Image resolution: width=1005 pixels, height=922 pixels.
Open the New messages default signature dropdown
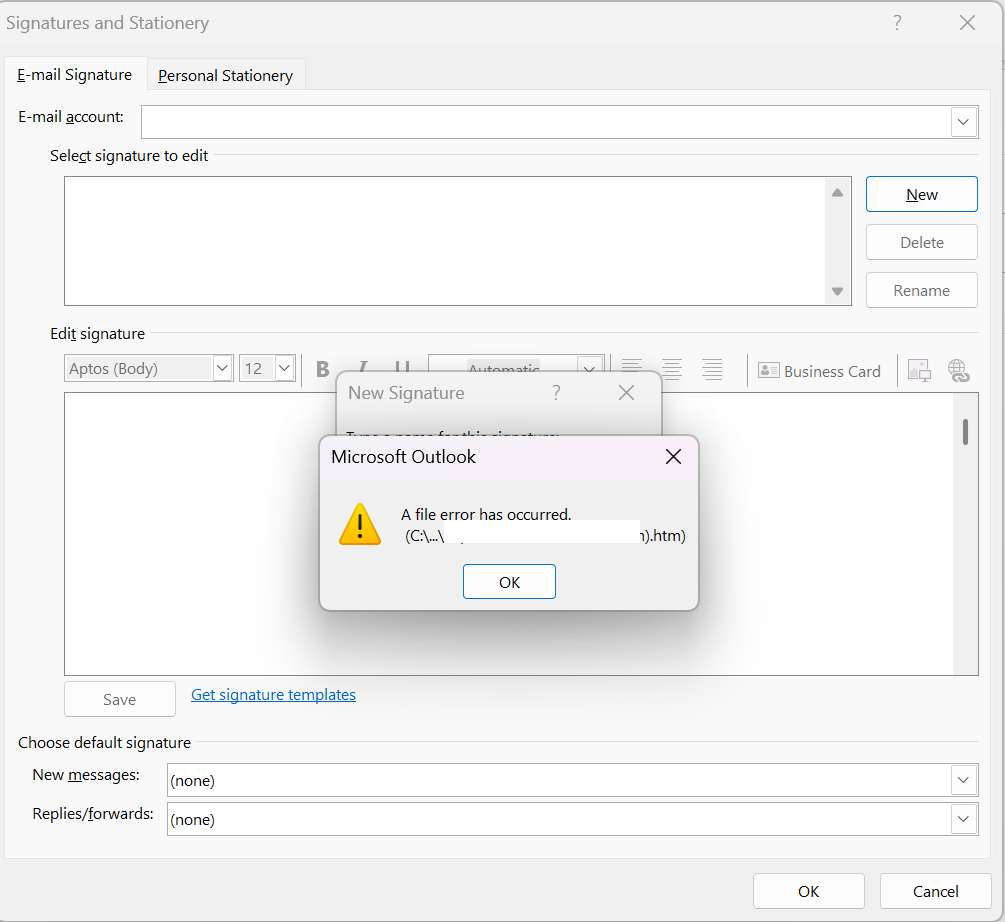[963, 780]
